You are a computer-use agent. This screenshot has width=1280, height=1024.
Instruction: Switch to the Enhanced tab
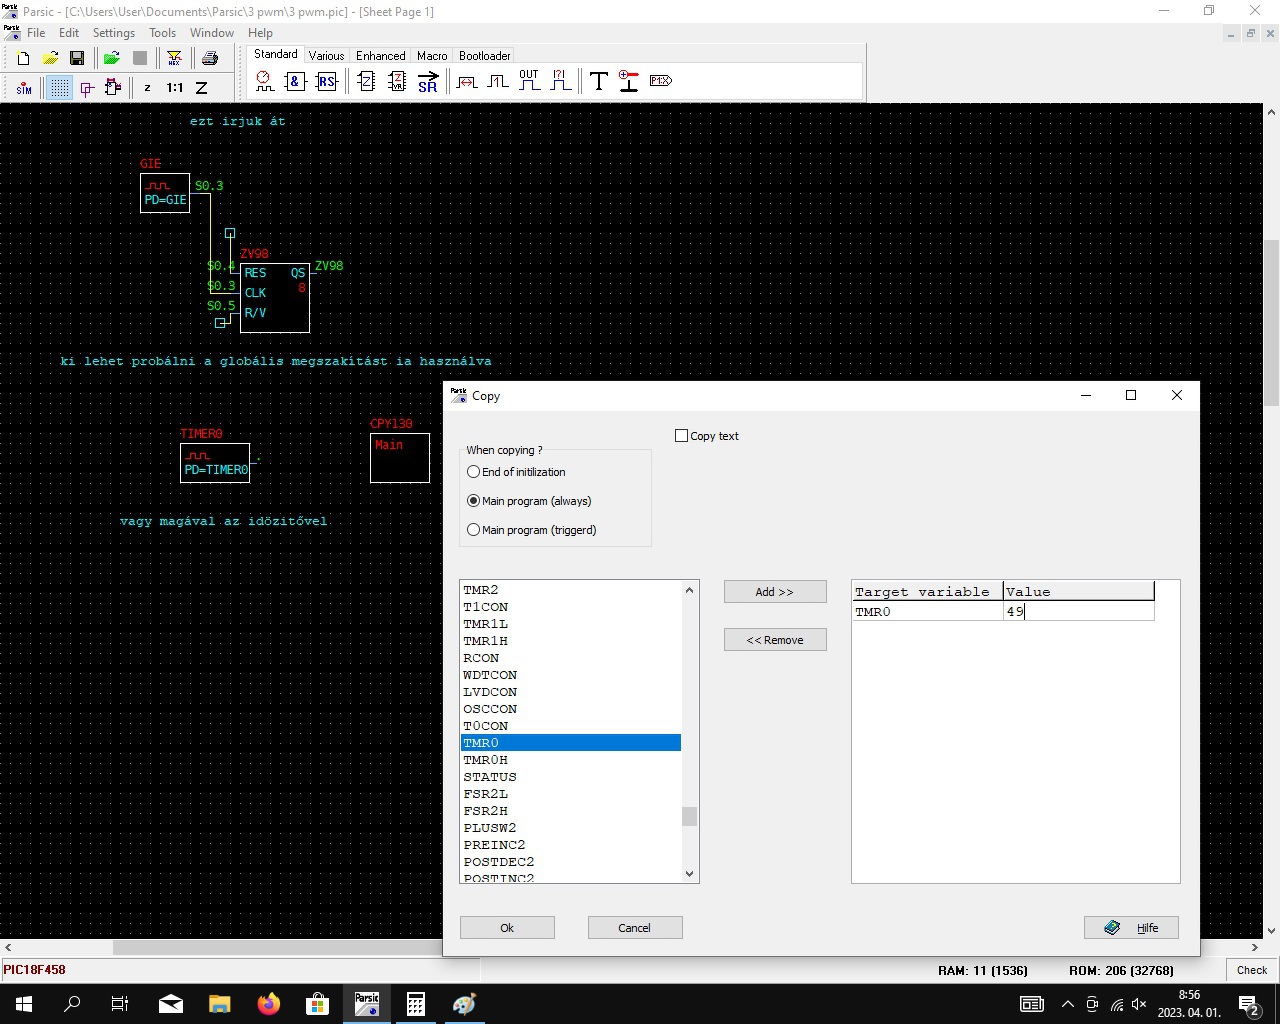tap(380, 56)
